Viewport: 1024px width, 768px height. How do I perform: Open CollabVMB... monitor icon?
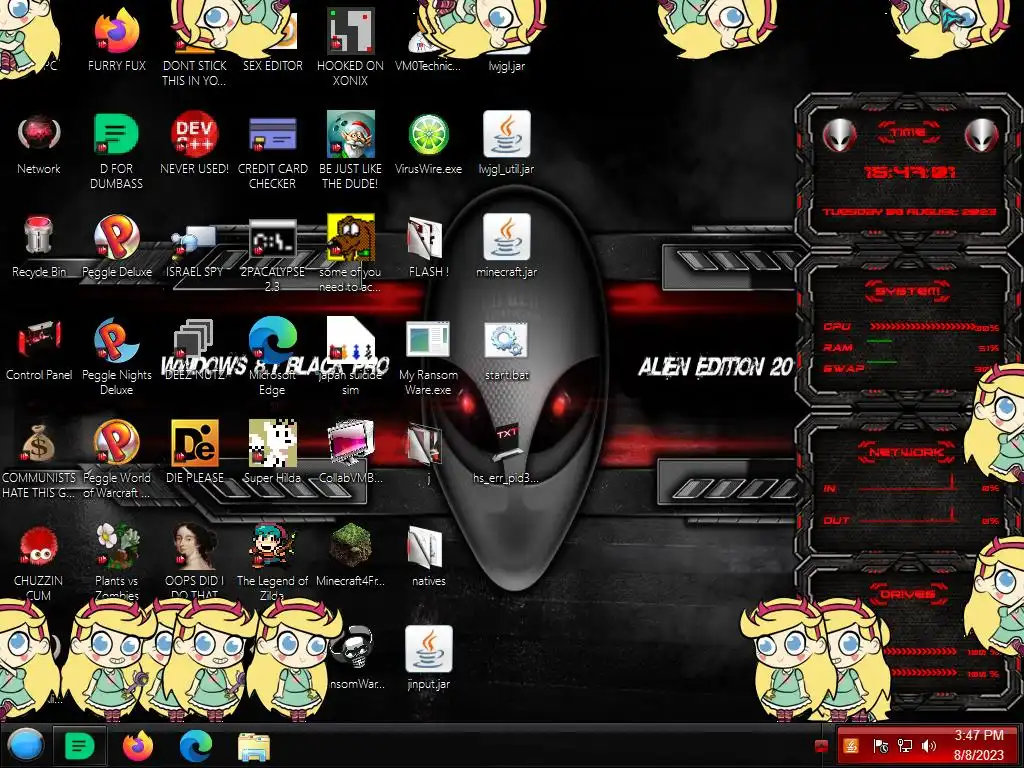click(351, 443)
